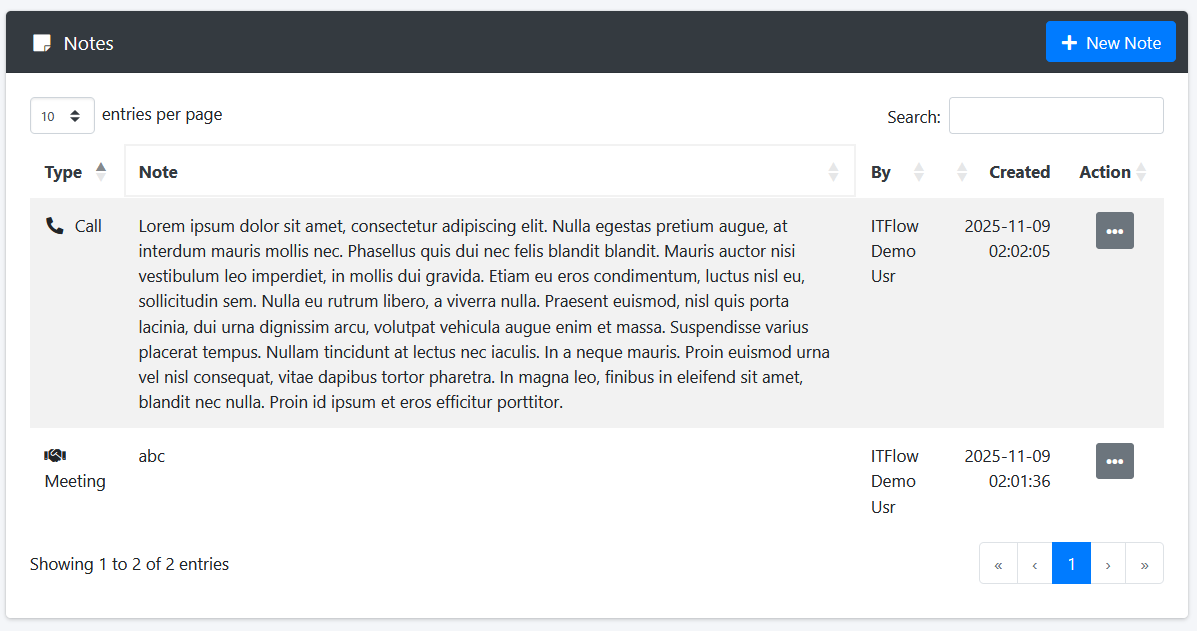This screenshot has width=1197, height=631.
Task: Click the Note column sort arrows
Action: tap(833, 172)
